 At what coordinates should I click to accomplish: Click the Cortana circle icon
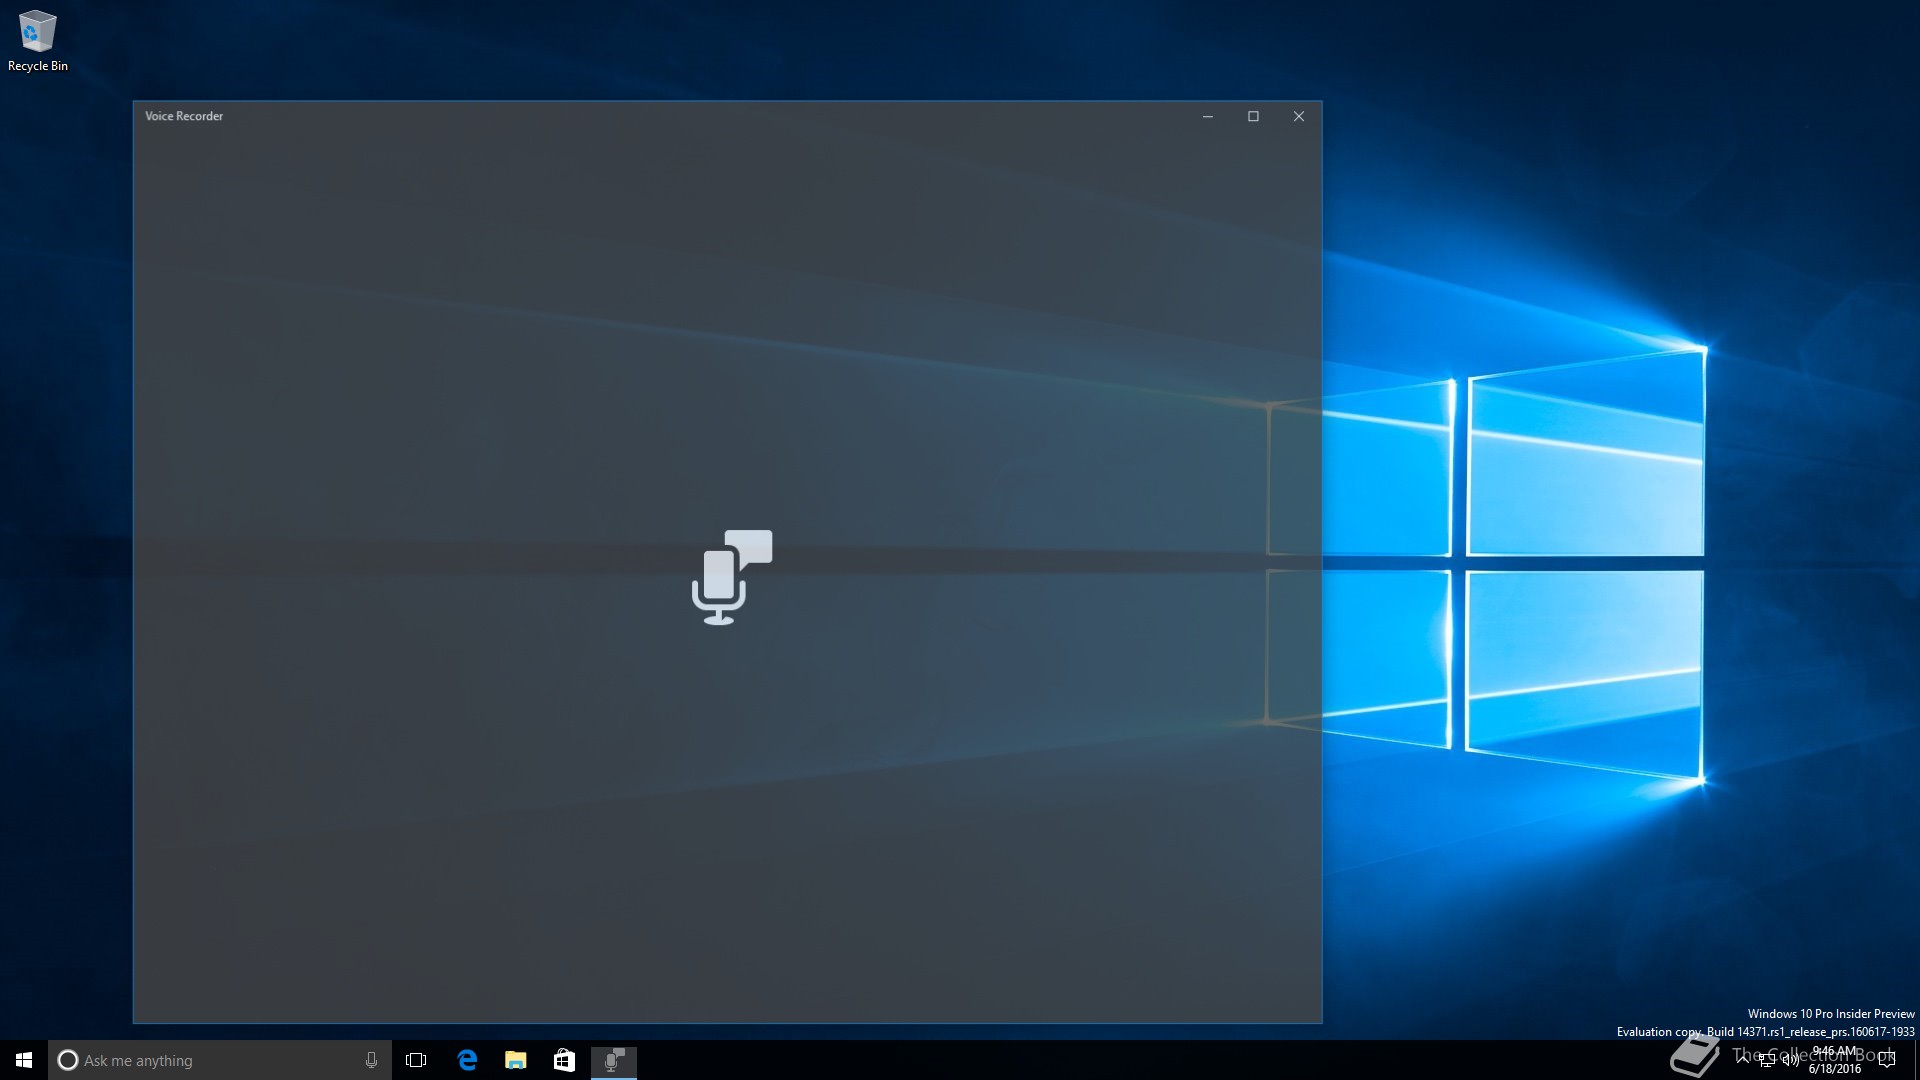point(67,1060)
